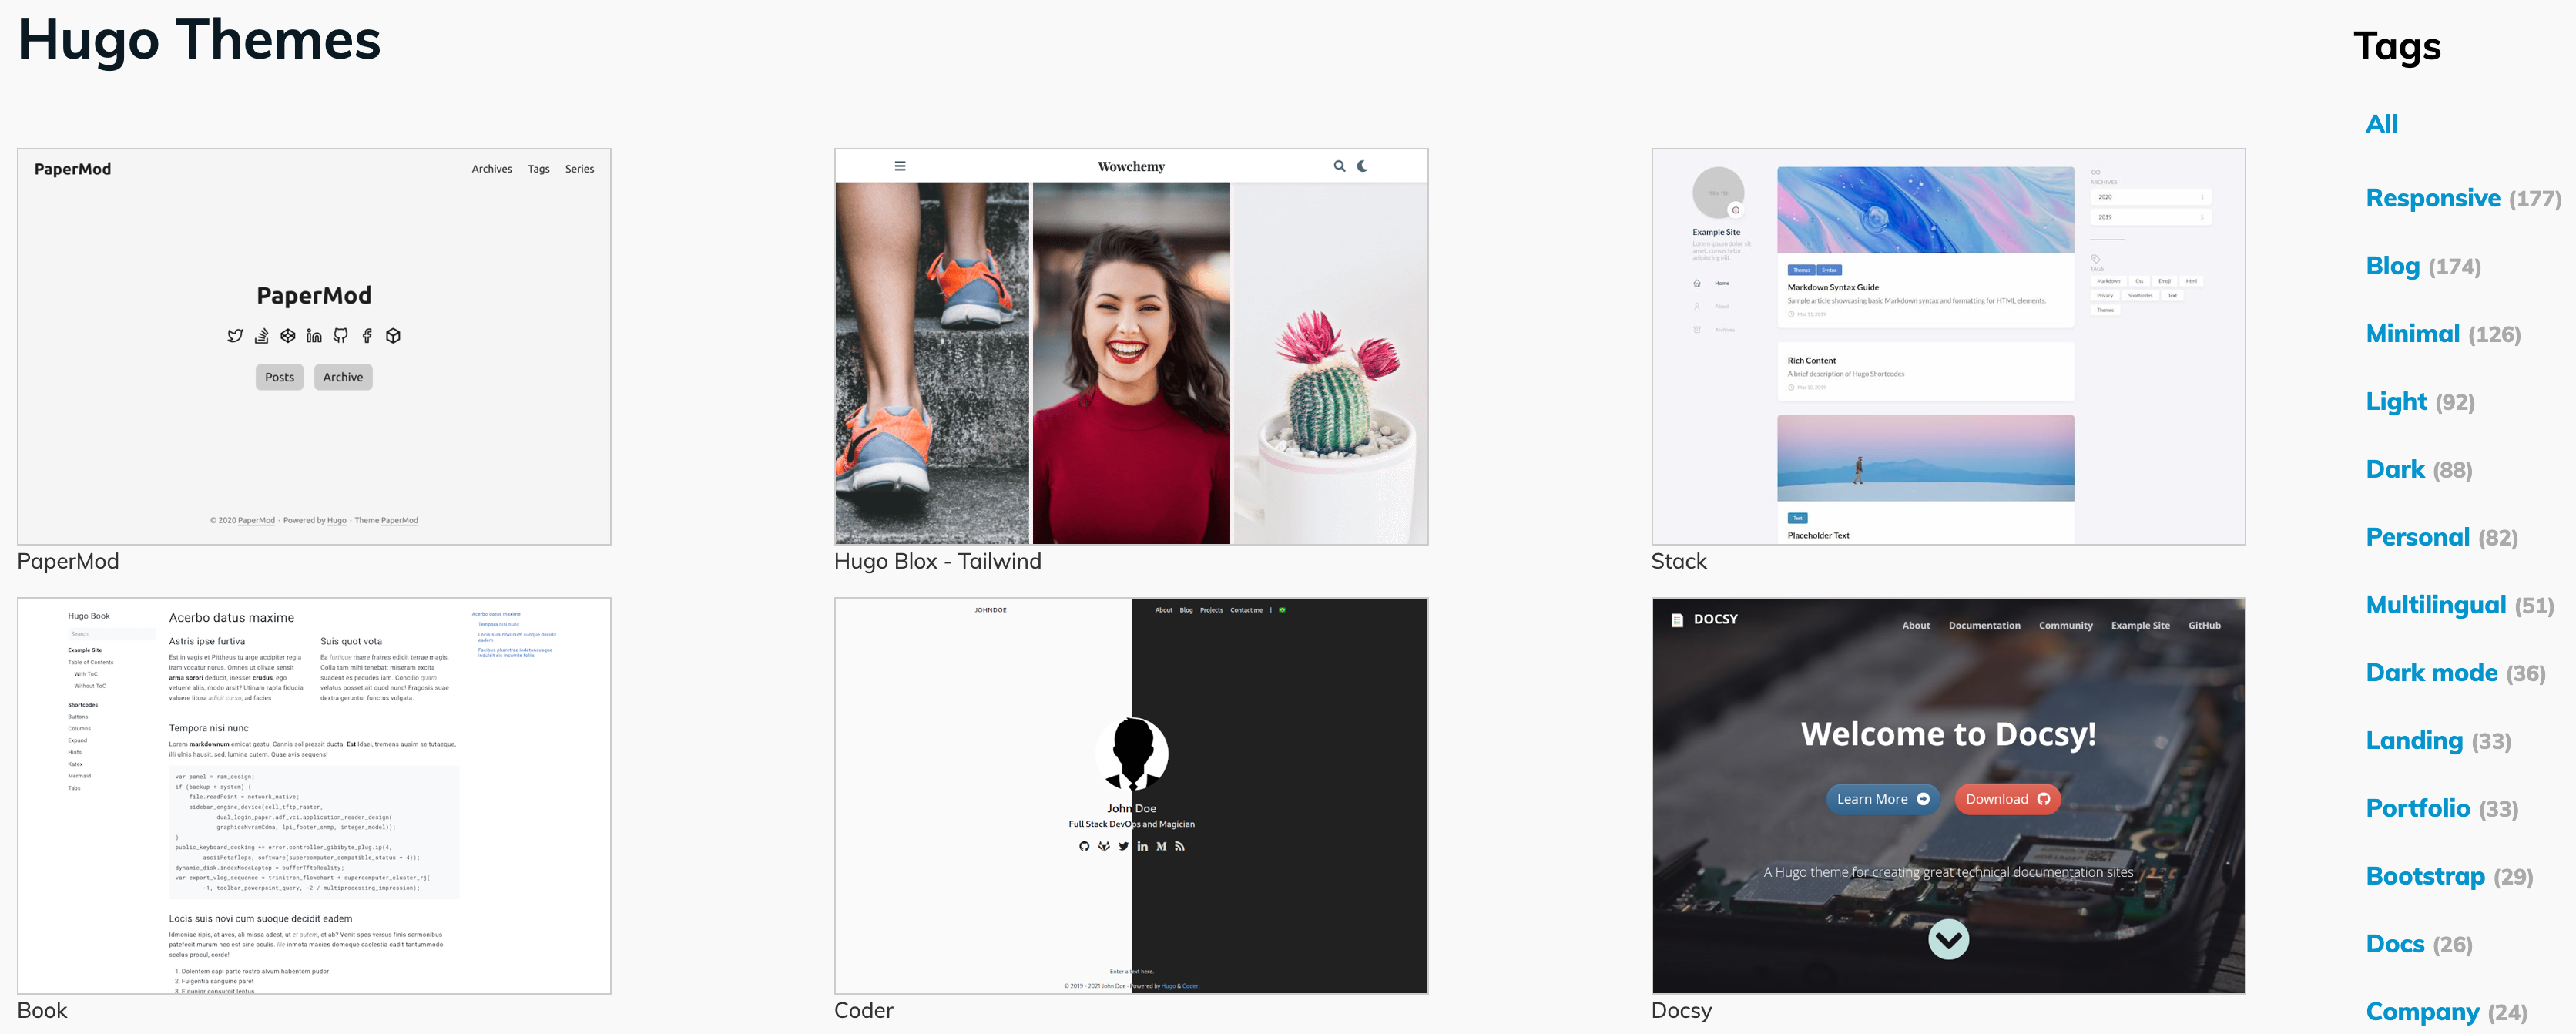Filter themes by Dark mode tag
This screenshot has height=1034, width=2576.
2455,673
